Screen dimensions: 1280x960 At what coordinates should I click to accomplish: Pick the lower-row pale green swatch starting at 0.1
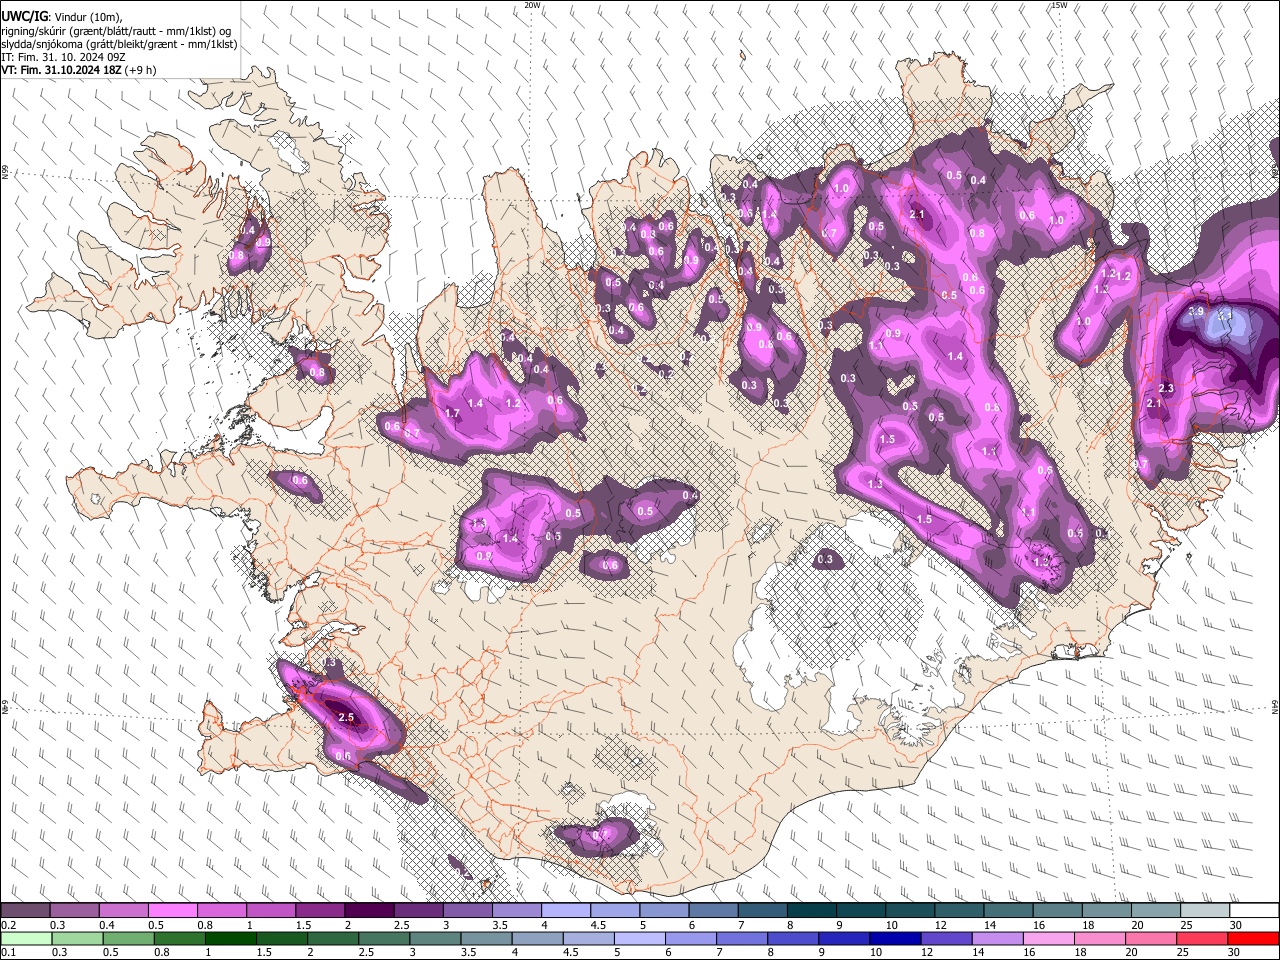(27, 938)
